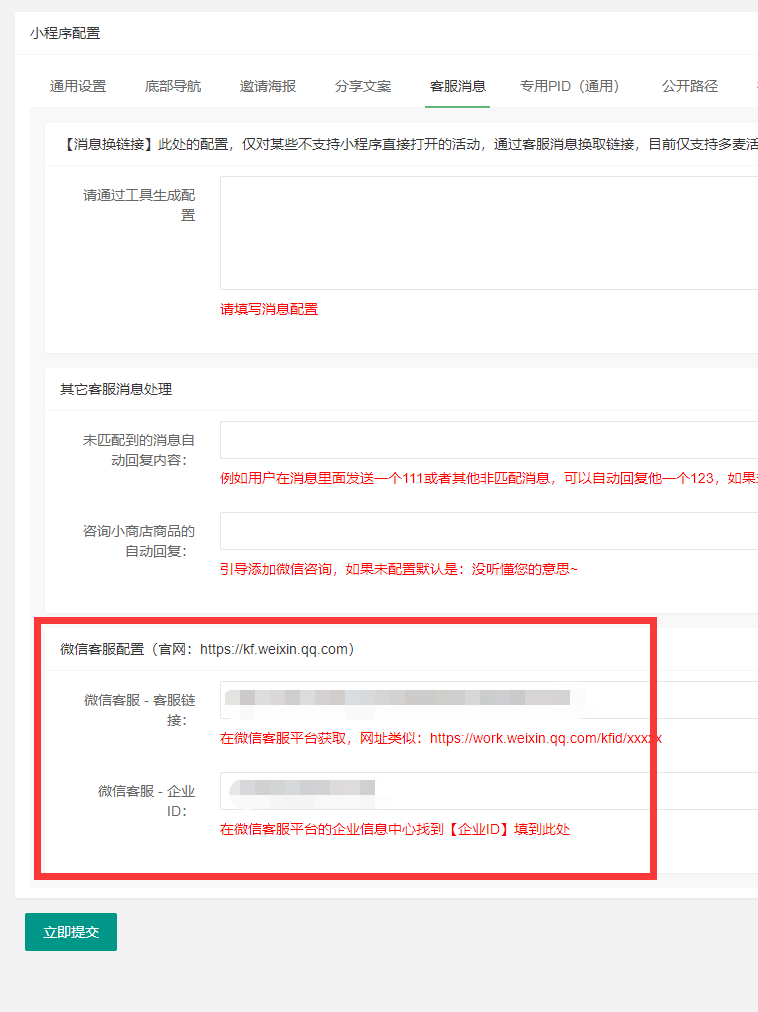
Task: Click the 未匹配到的消息自动回复内容 input
Action: [x=489, y=440]
